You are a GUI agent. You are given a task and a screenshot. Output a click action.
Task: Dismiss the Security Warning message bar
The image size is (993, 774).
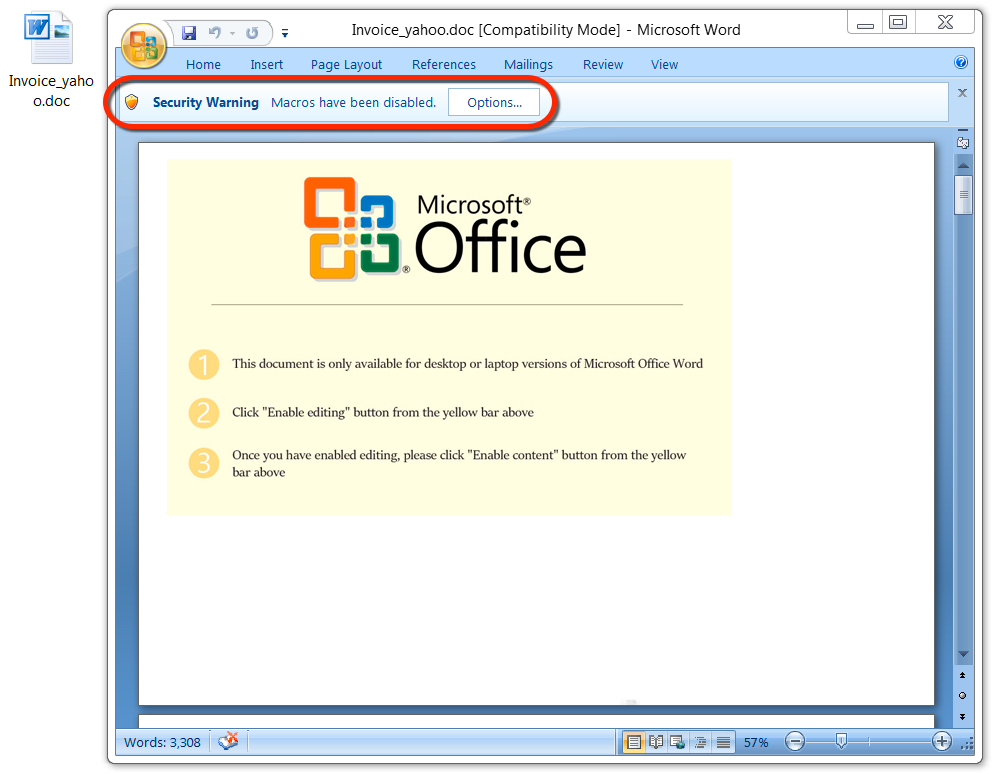coord(963,93)
